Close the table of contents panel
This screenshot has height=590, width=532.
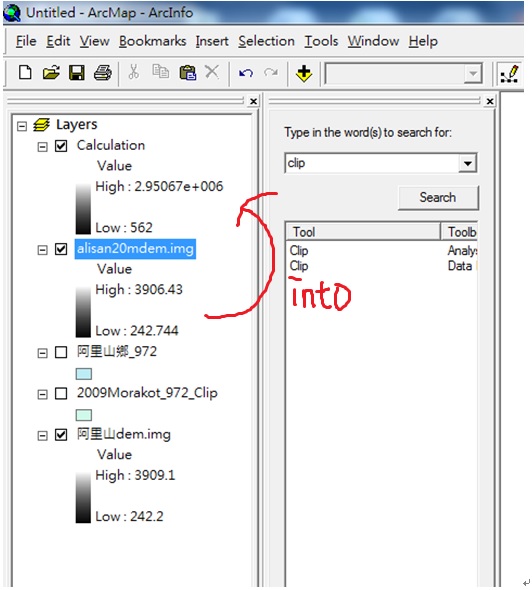coord(254,101)
